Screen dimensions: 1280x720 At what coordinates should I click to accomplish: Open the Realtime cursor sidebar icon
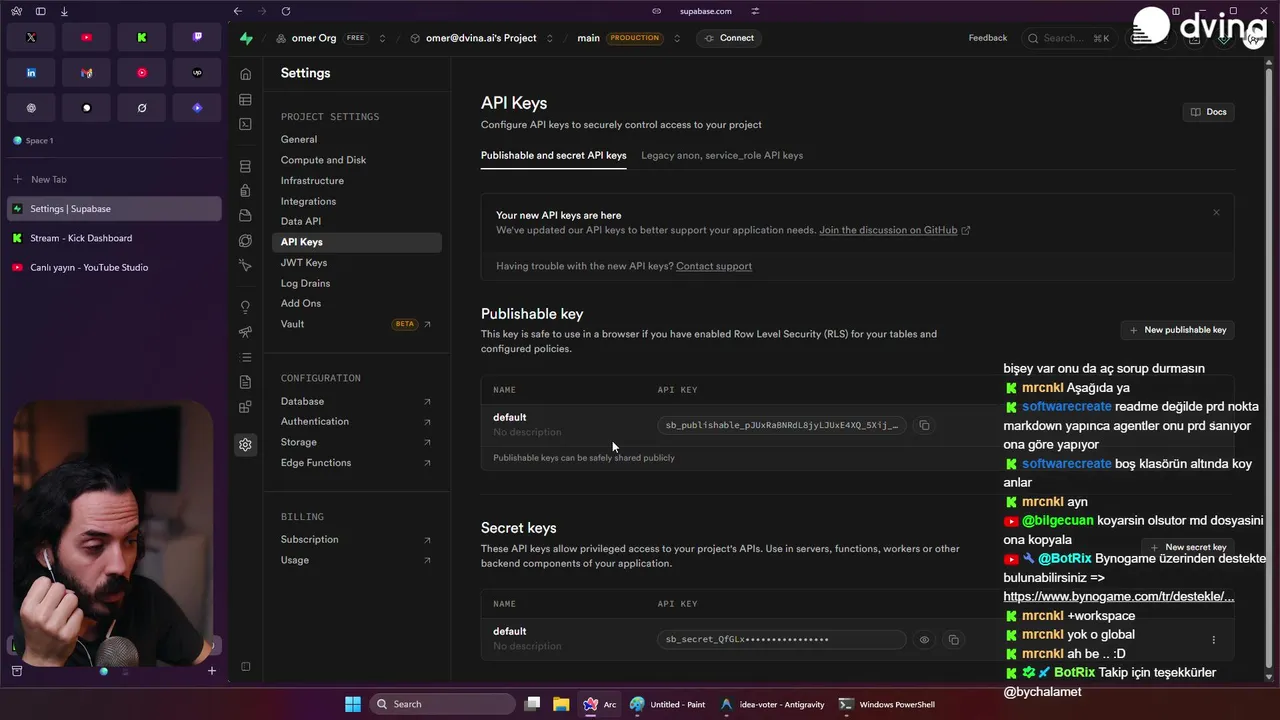click(x=245, y=265)
